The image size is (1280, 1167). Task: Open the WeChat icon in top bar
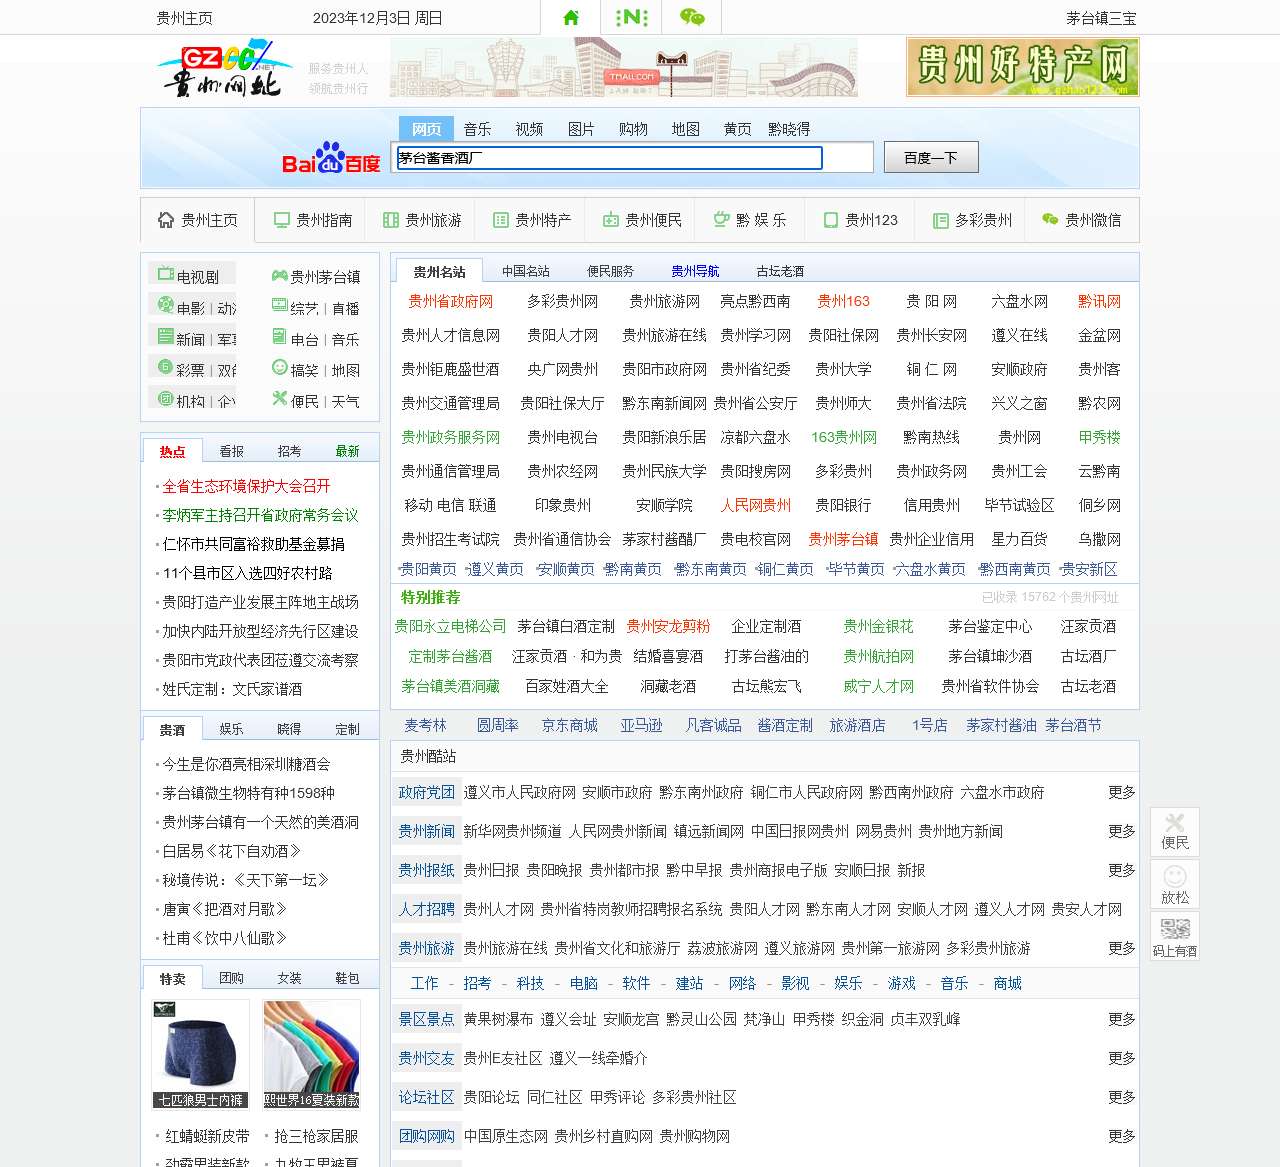tap(692, 17)
